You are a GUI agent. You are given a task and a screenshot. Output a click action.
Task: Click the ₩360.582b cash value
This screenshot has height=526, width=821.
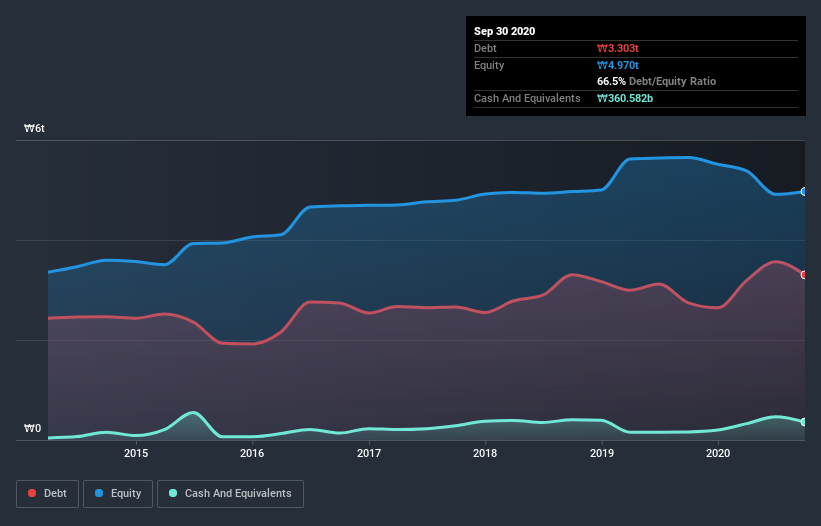pos(625,98)
